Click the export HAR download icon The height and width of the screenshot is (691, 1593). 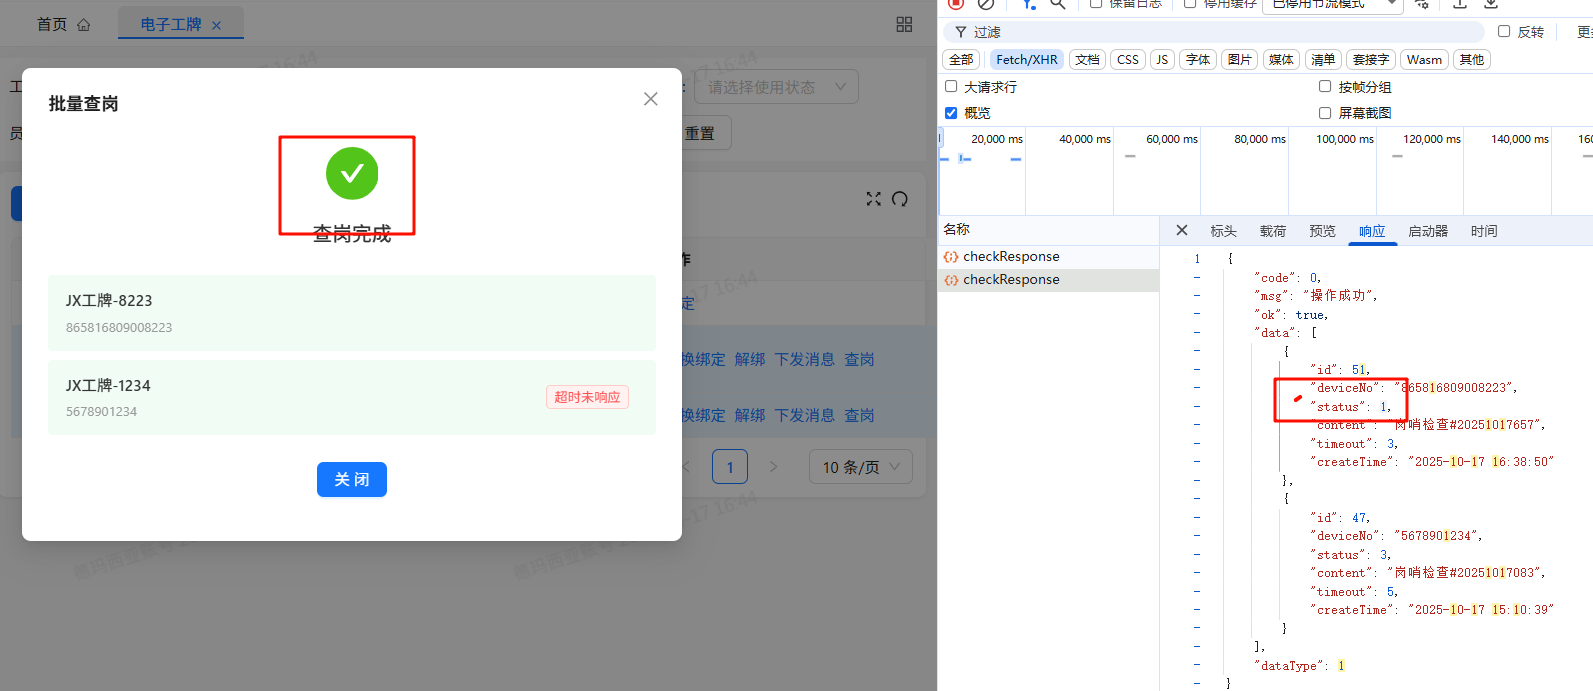click(x=1491, y=4)
